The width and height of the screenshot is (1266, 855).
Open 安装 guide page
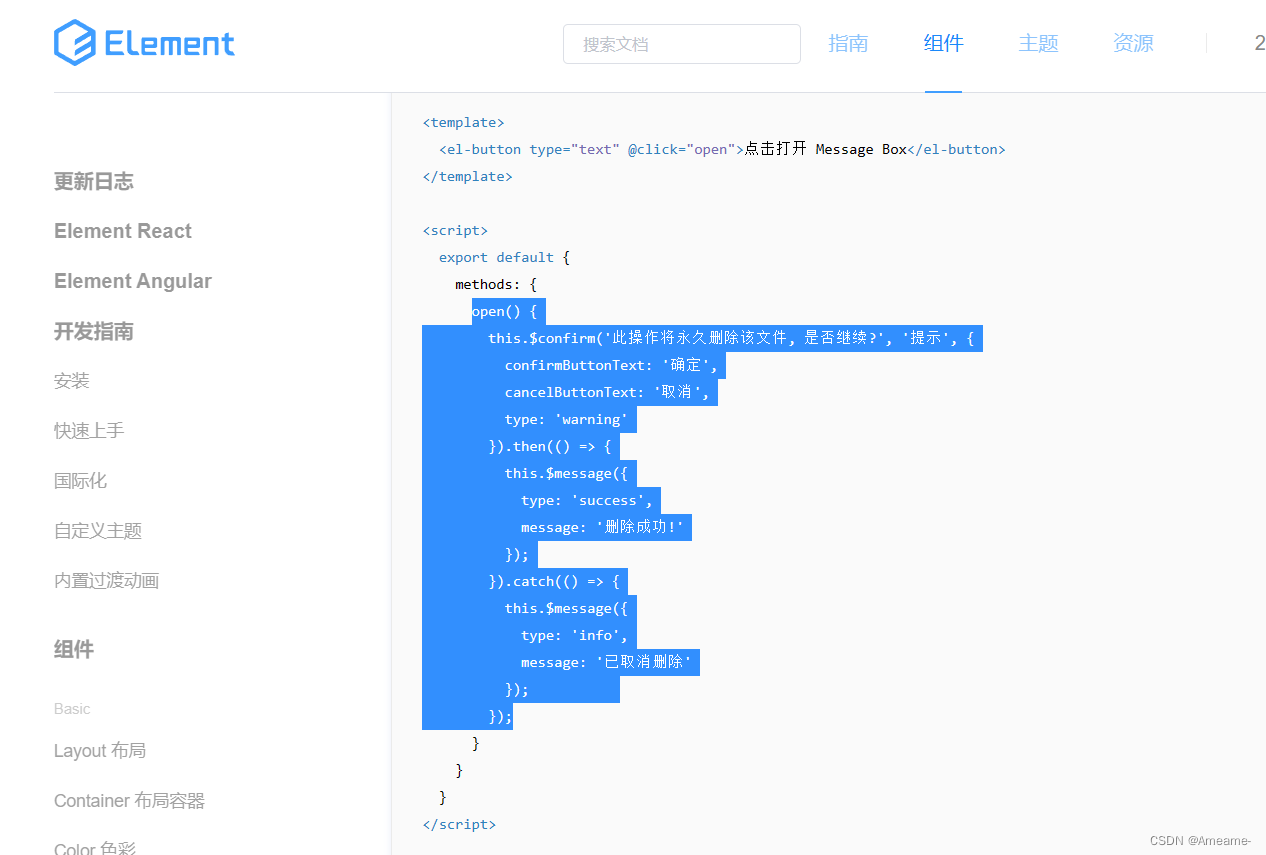click(72, 381)
